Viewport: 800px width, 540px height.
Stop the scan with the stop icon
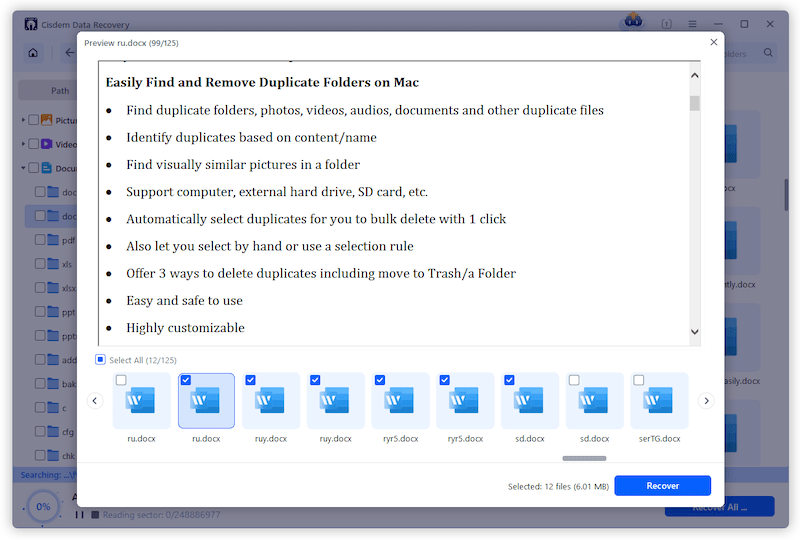click(95, 515)
